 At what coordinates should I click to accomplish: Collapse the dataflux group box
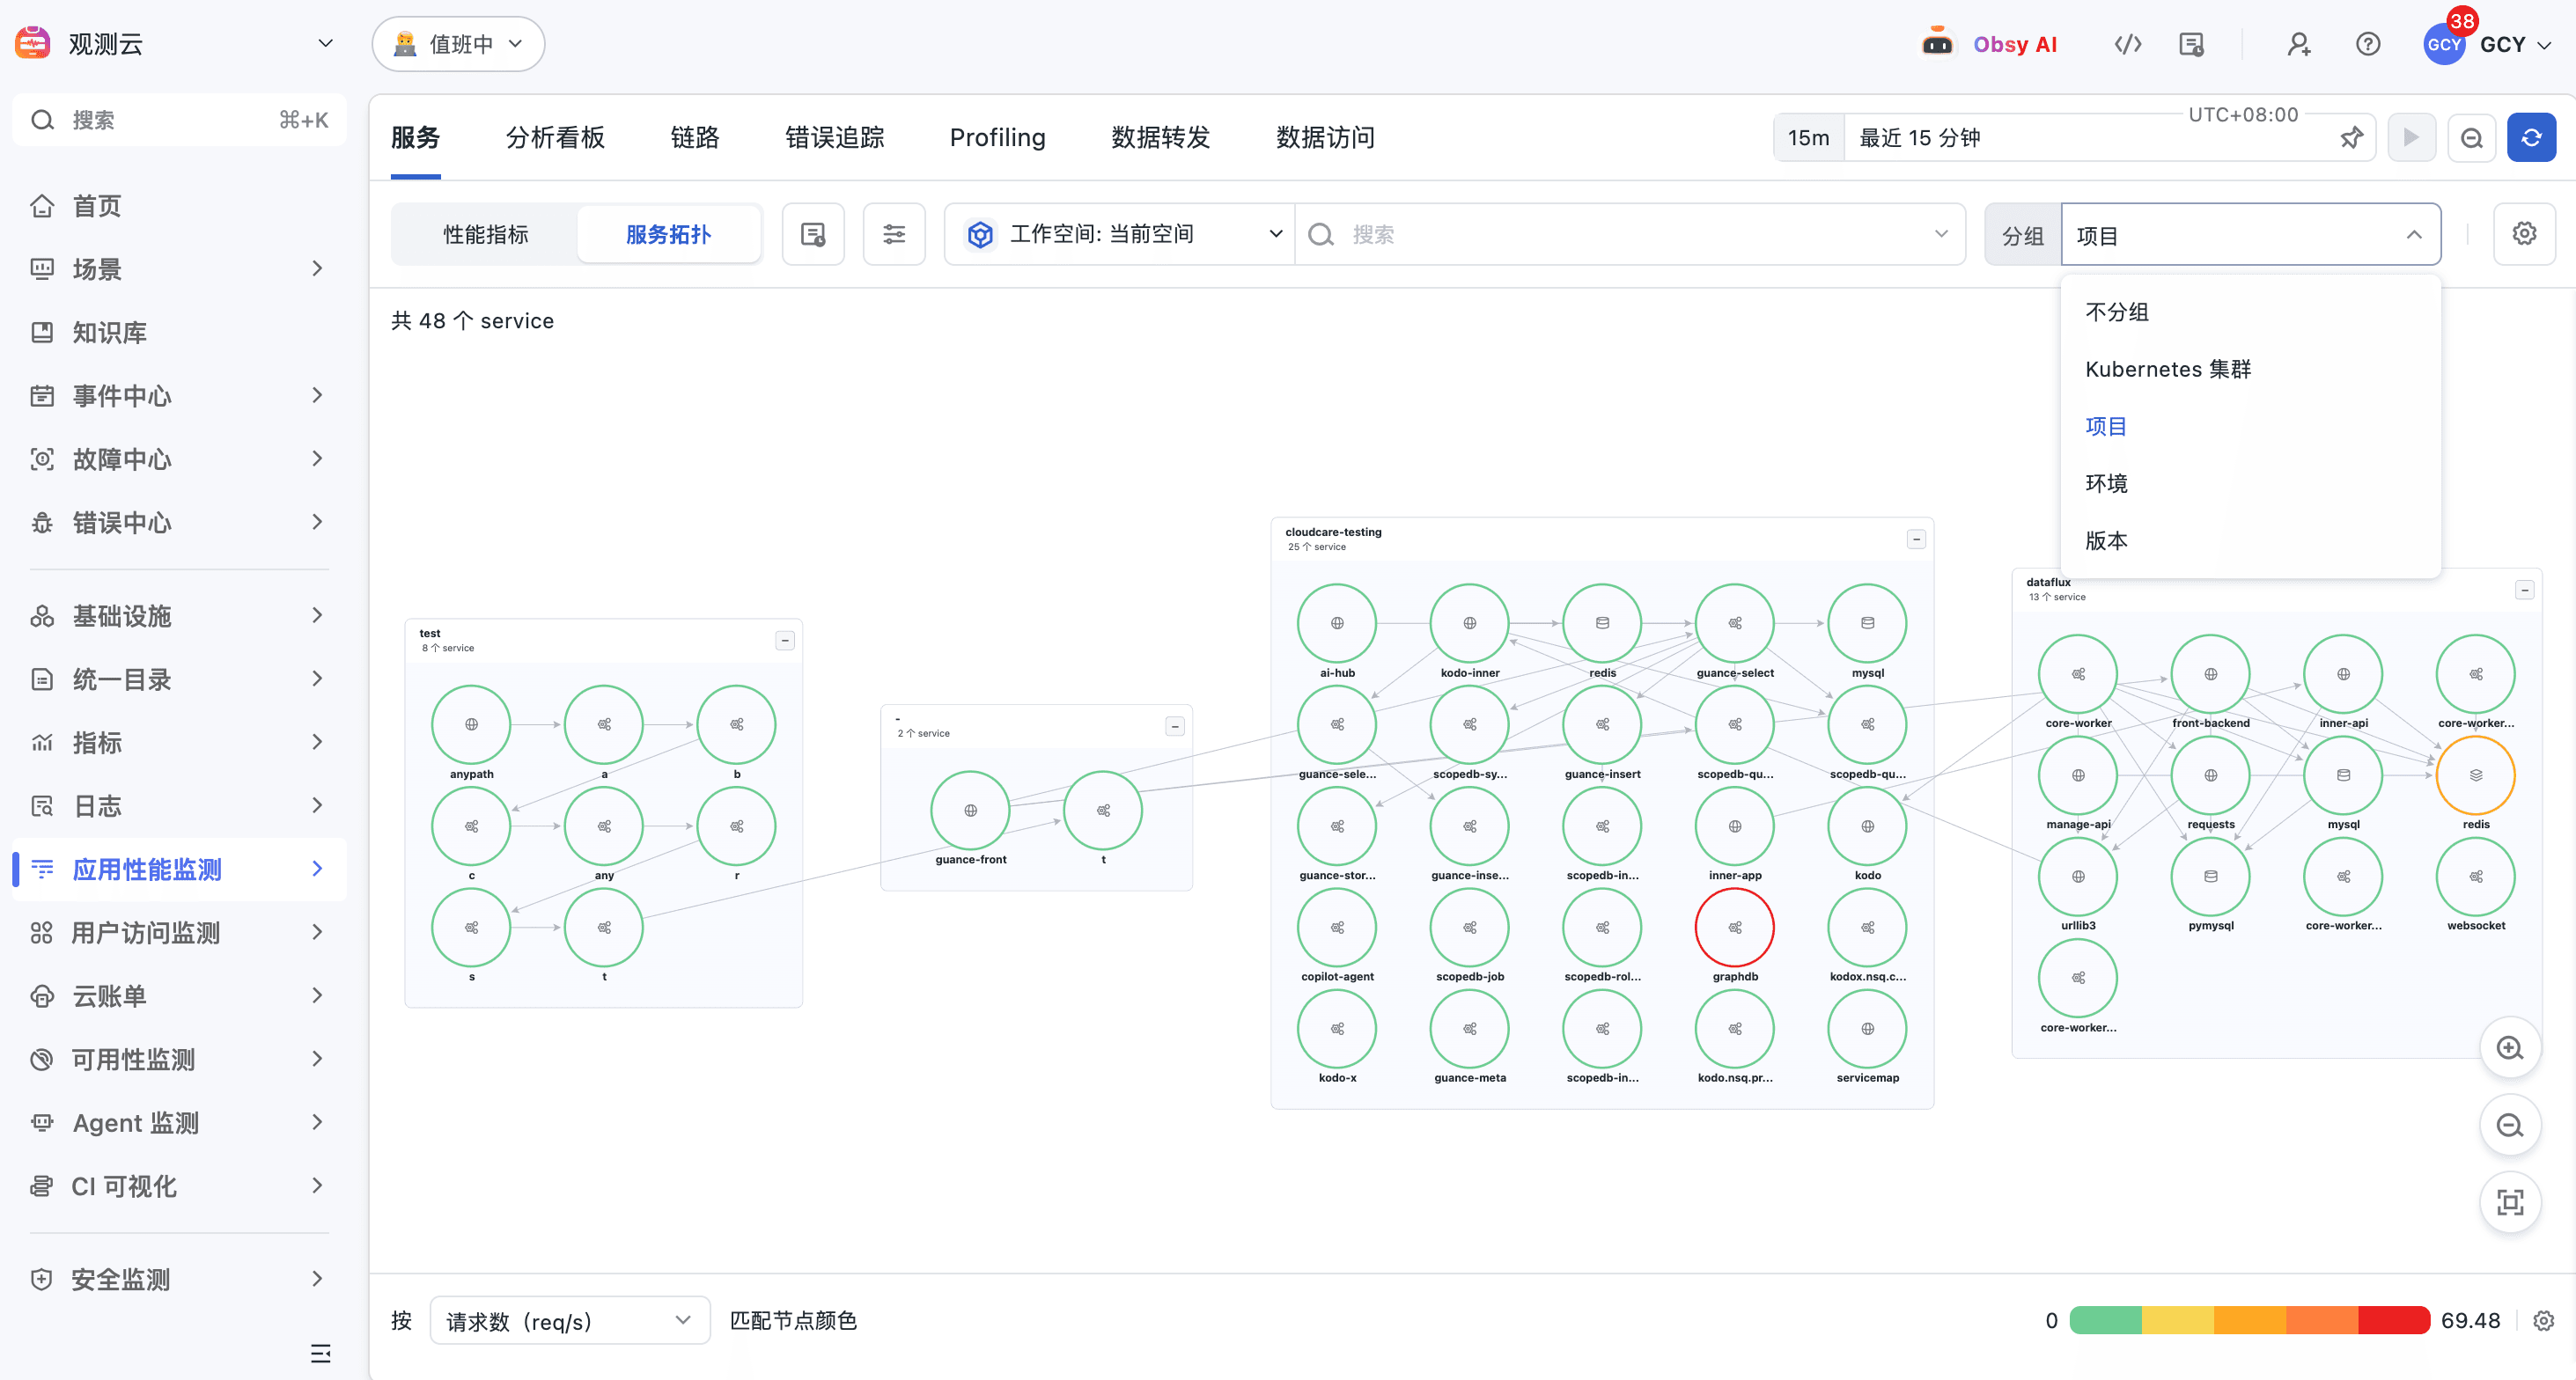[x=2524, y=590]
